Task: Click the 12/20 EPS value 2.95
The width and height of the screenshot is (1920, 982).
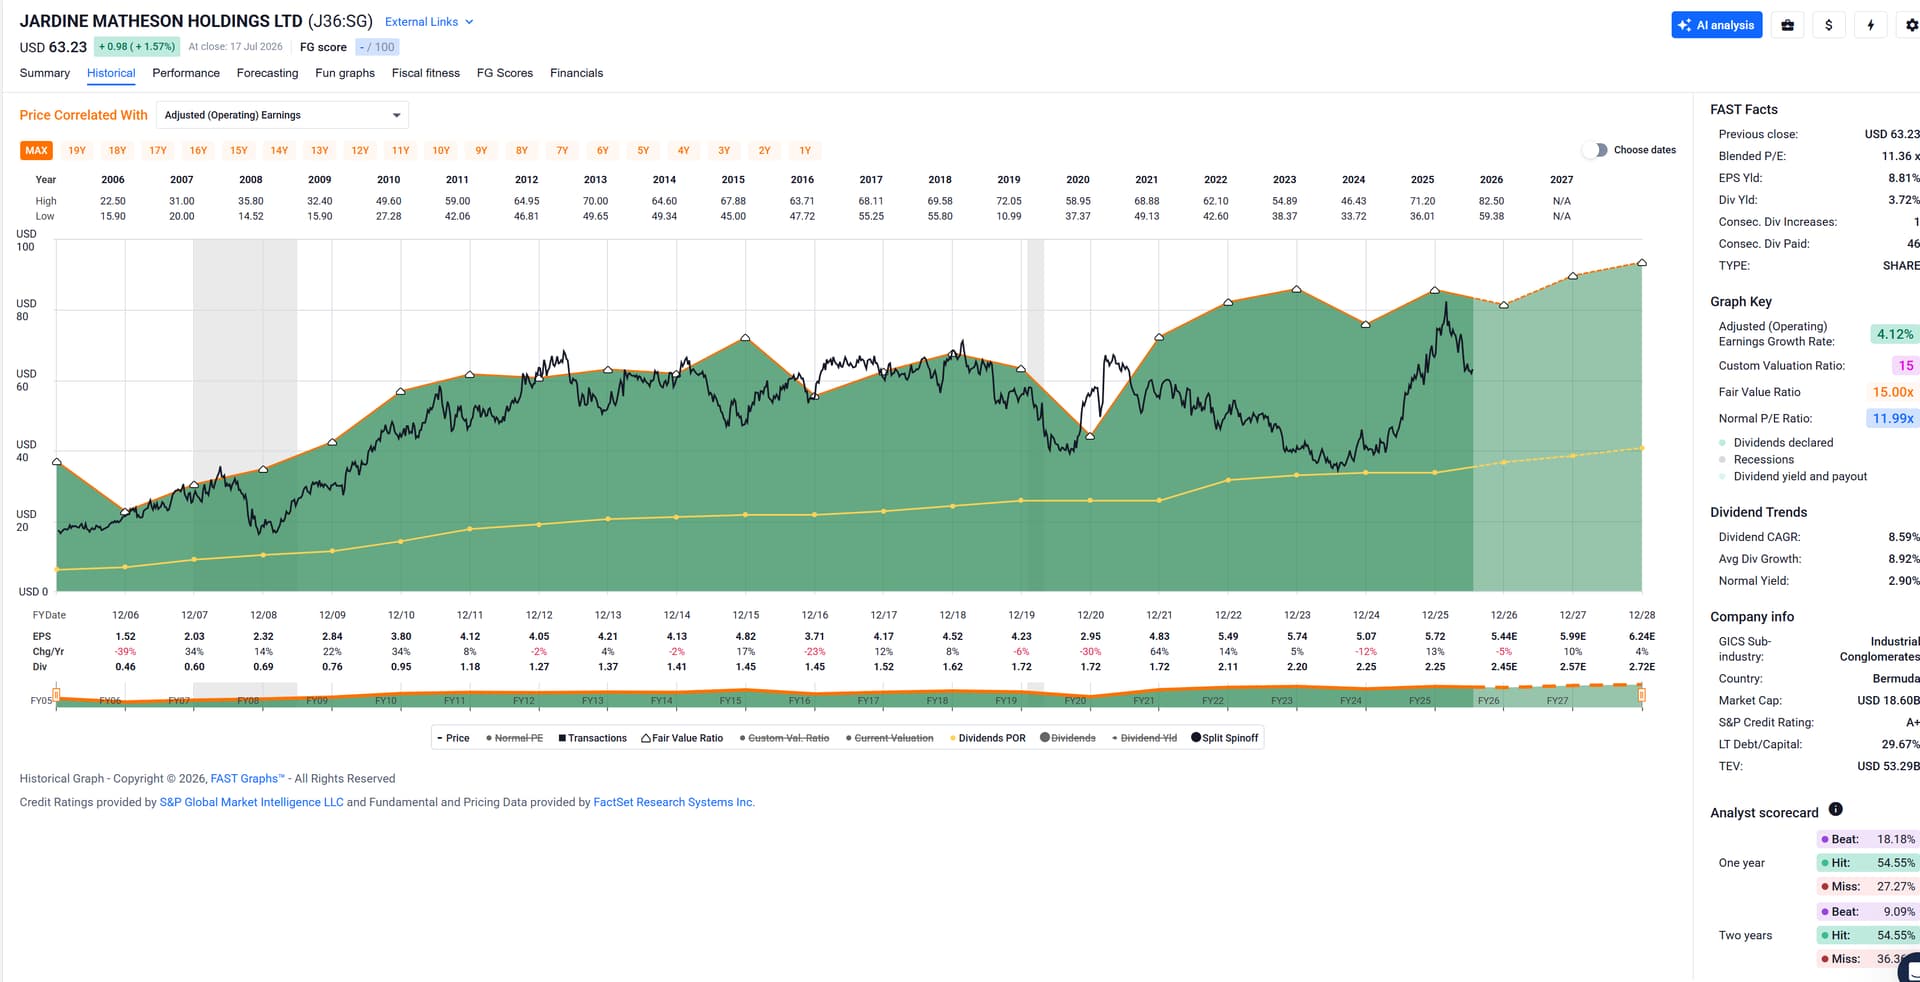Action: coord(1090,636)
